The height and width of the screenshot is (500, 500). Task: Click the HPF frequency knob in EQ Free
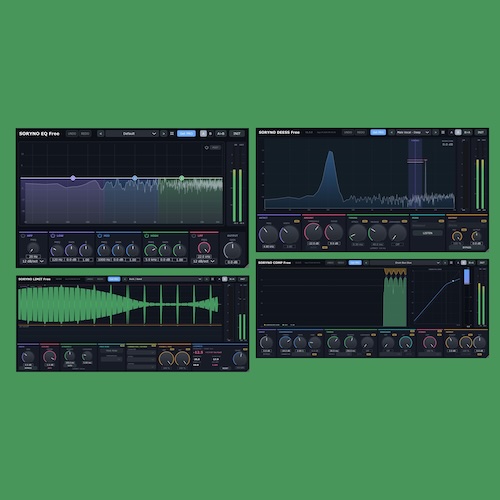coord(33,248)
